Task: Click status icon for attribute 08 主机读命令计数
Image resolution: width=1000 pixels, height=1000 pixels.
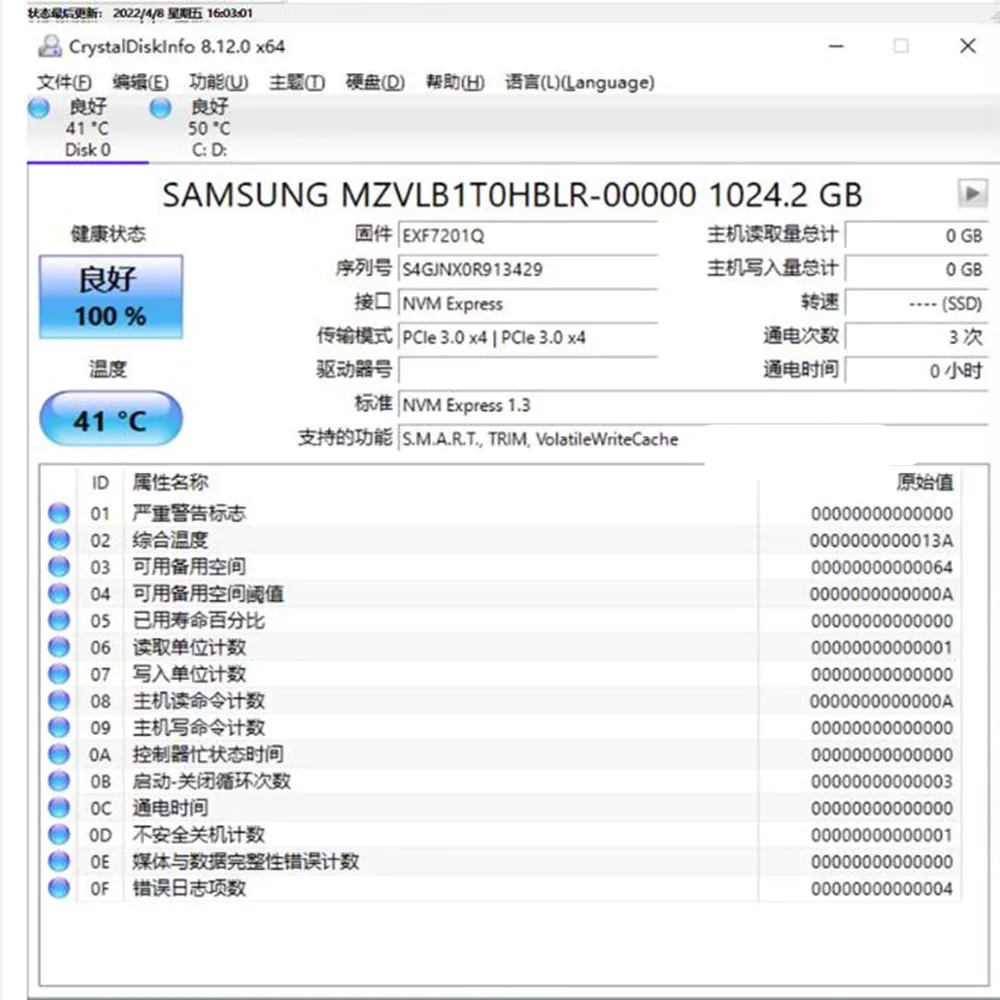Action: 59,701
